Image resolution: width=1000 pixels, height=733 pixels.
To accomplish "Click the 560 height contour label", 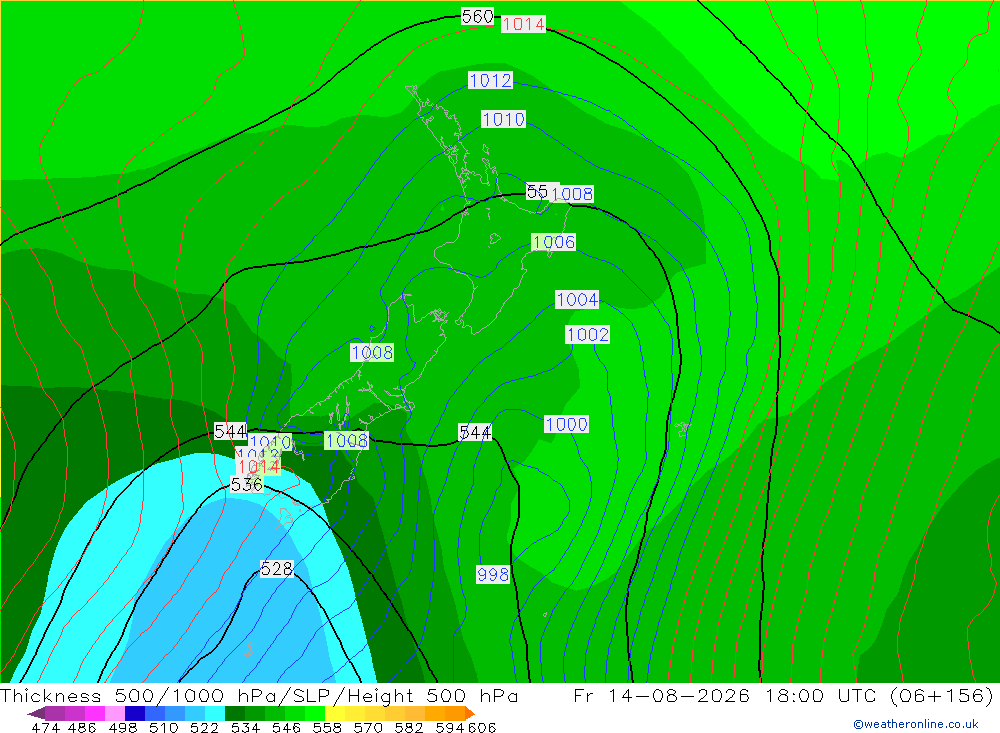I will click(x=478, y=16).
